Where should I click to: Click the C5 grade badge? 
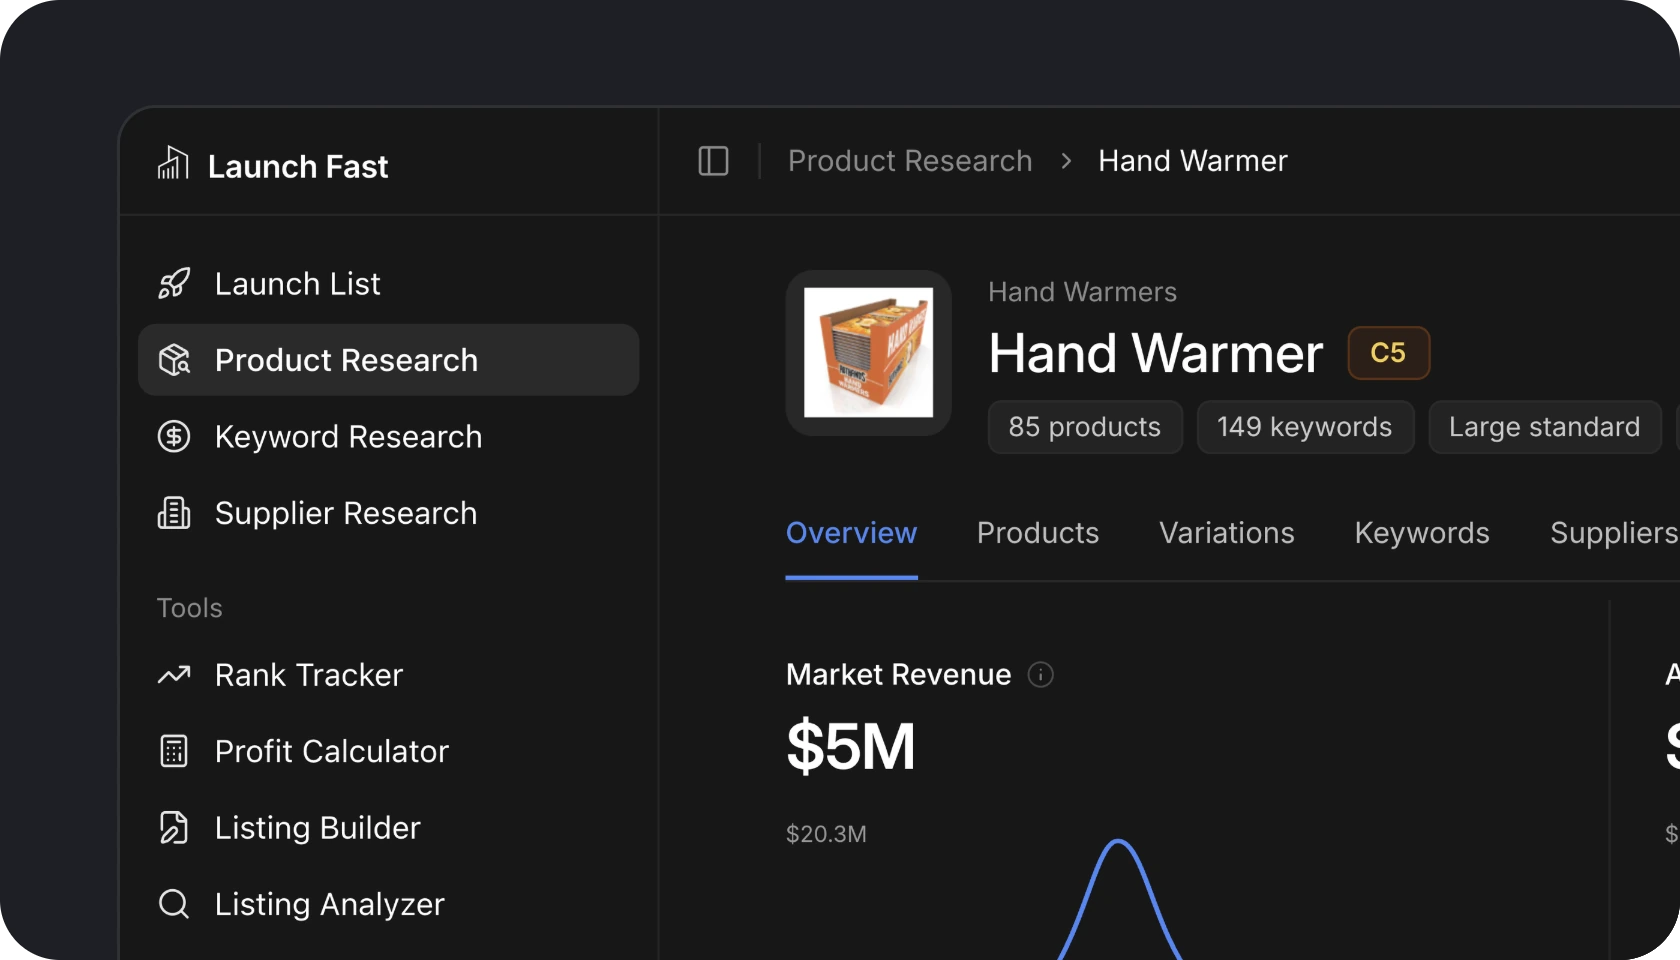[1388, 353]
